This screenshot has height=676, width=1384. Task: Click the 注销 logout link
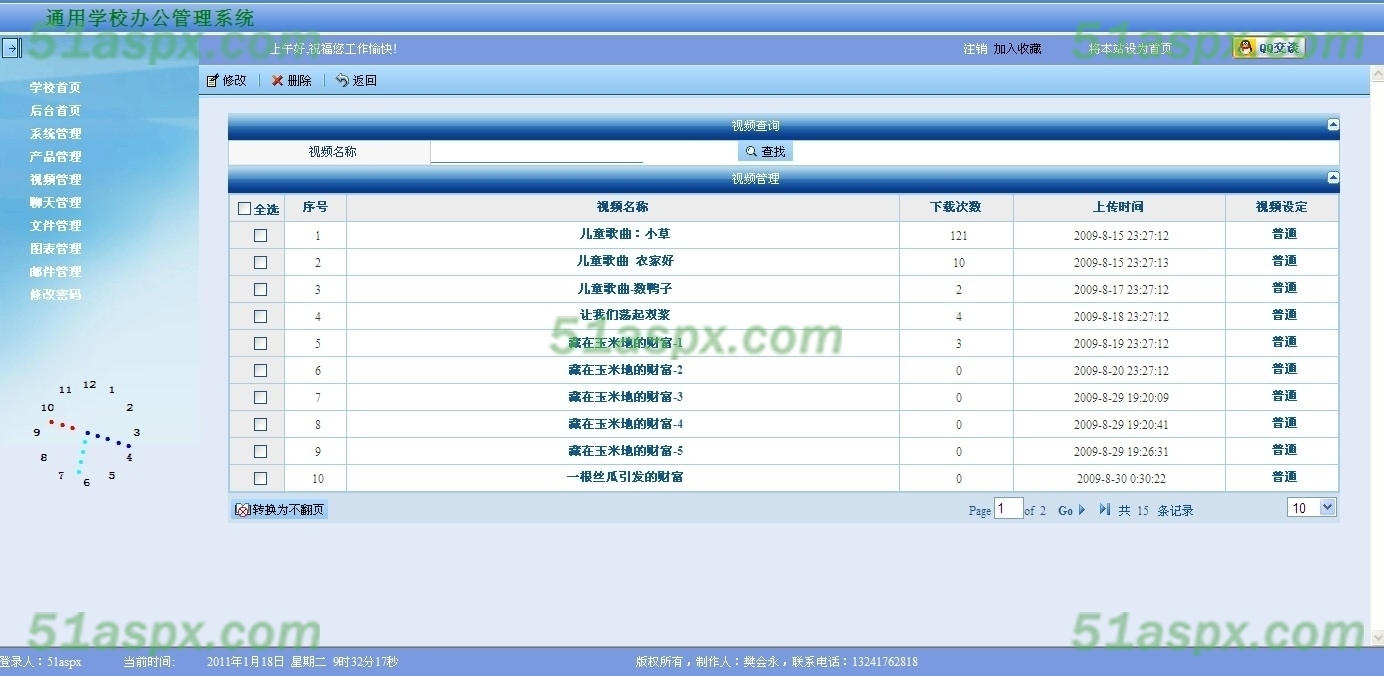pyautogui.click(x=975, y=48)
